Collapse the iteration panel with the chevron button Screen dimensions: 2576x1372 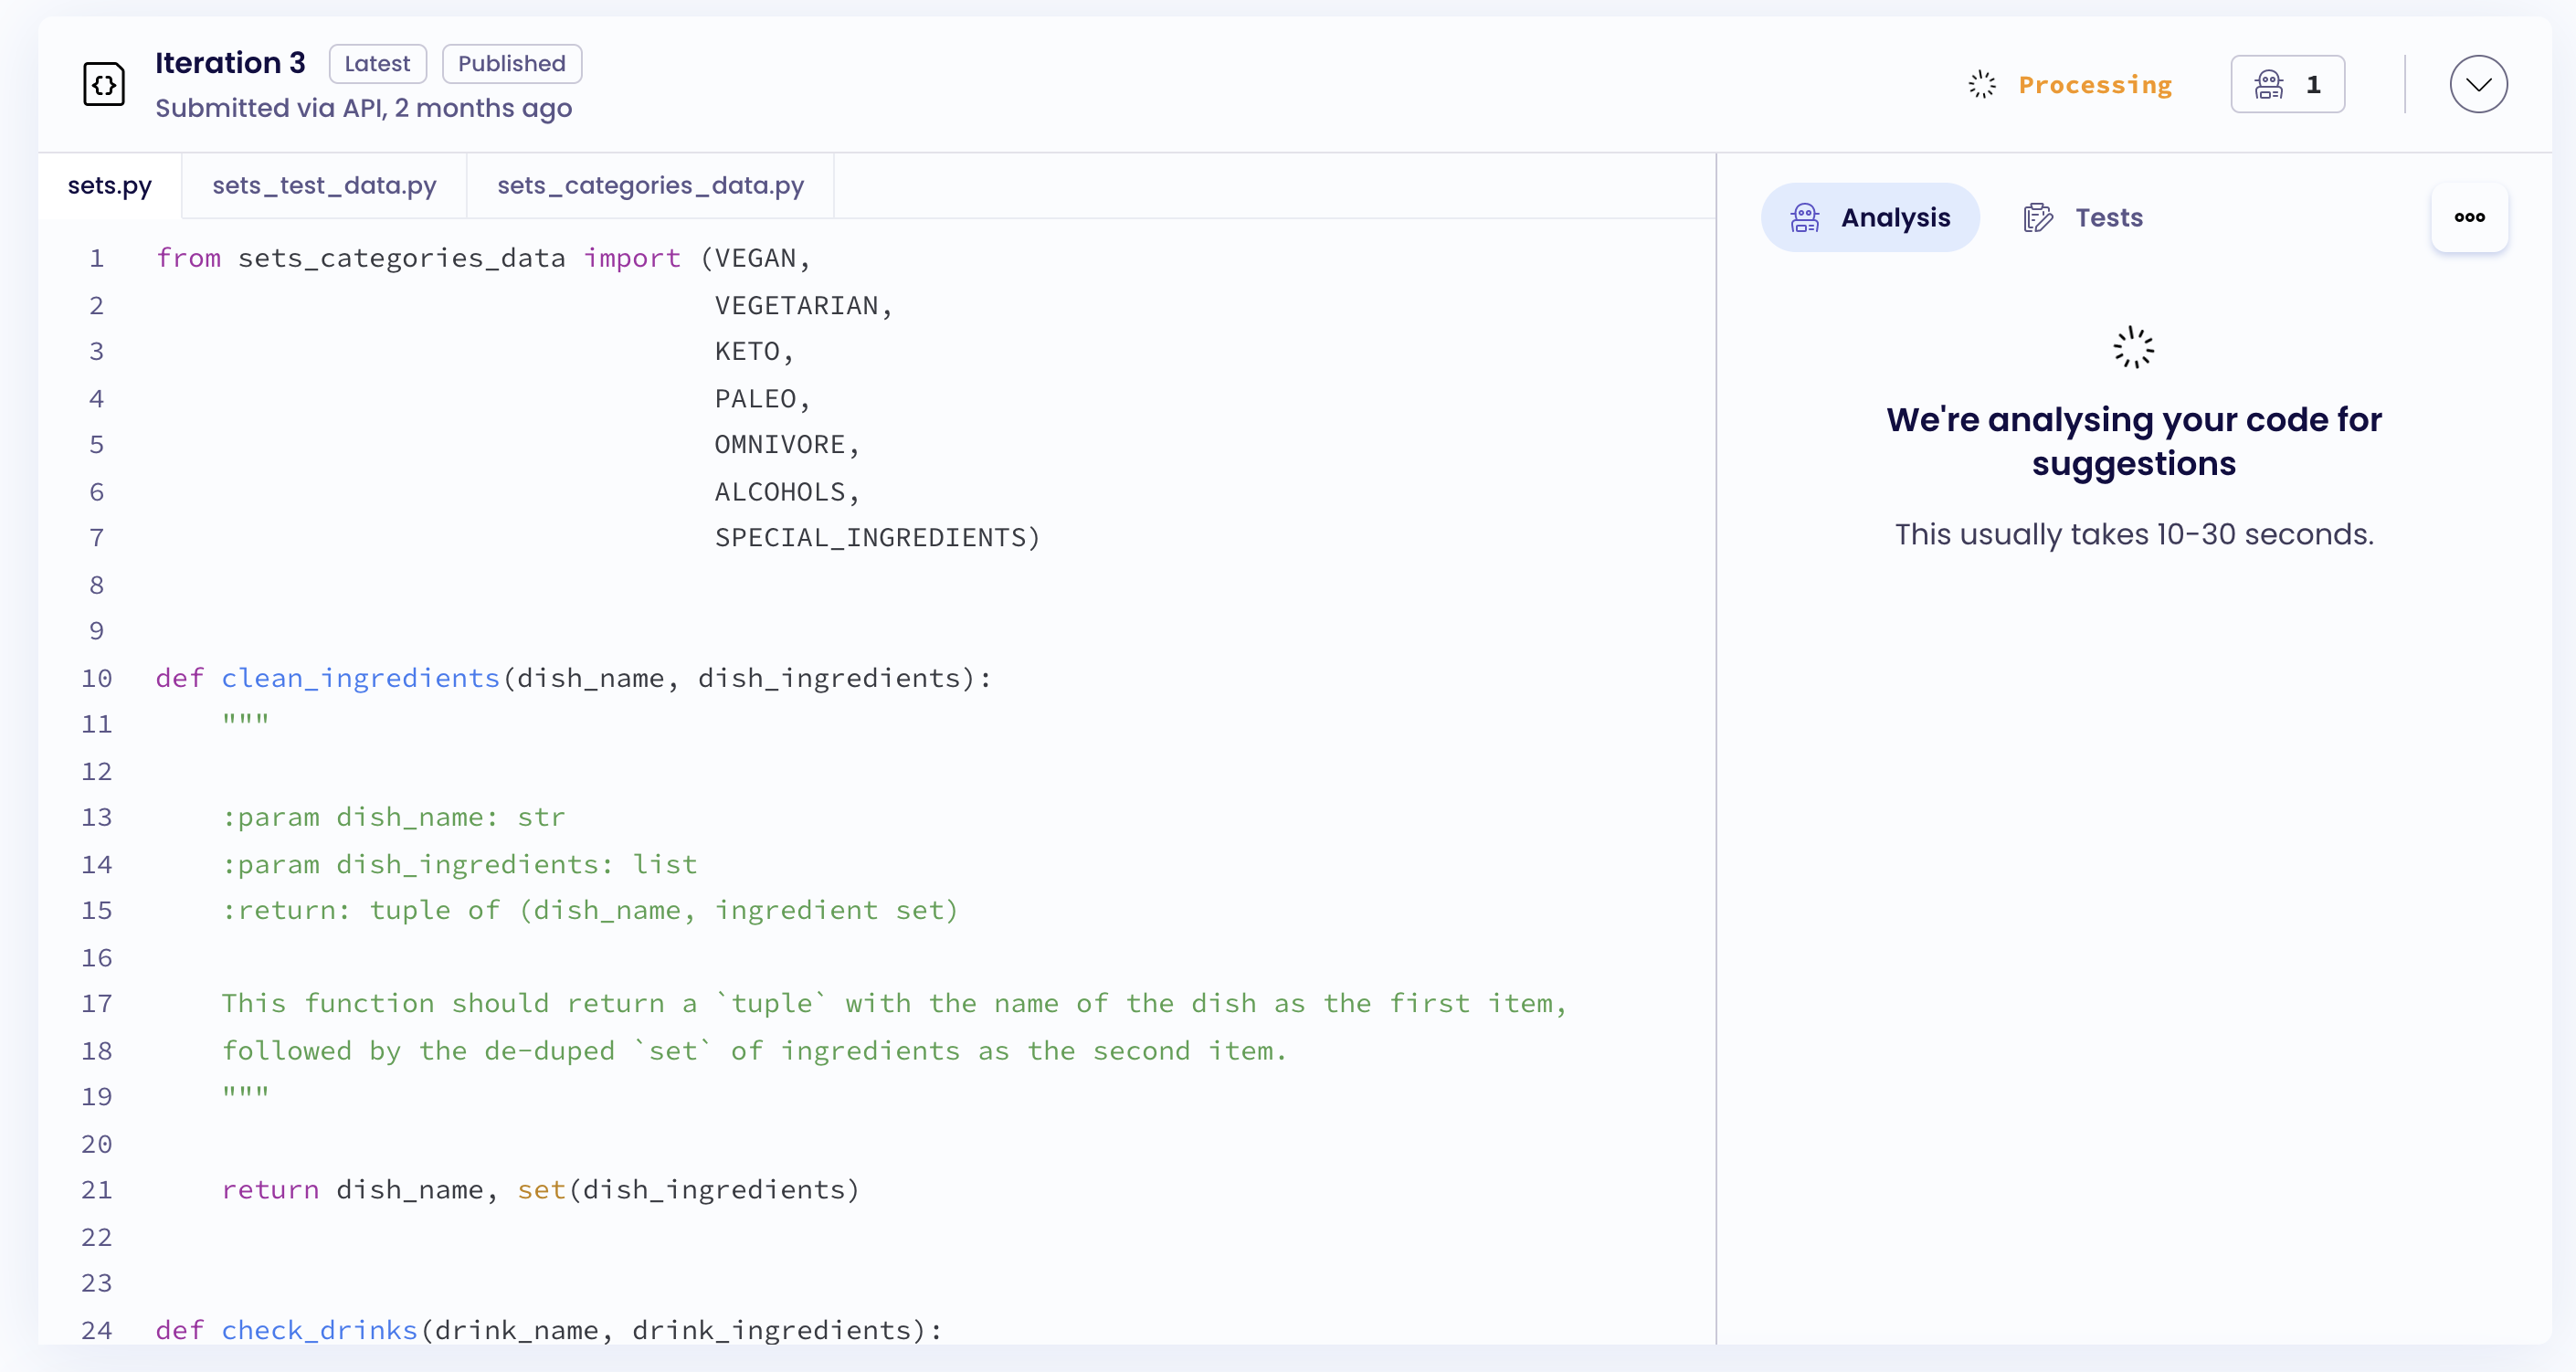[2478, 84]
